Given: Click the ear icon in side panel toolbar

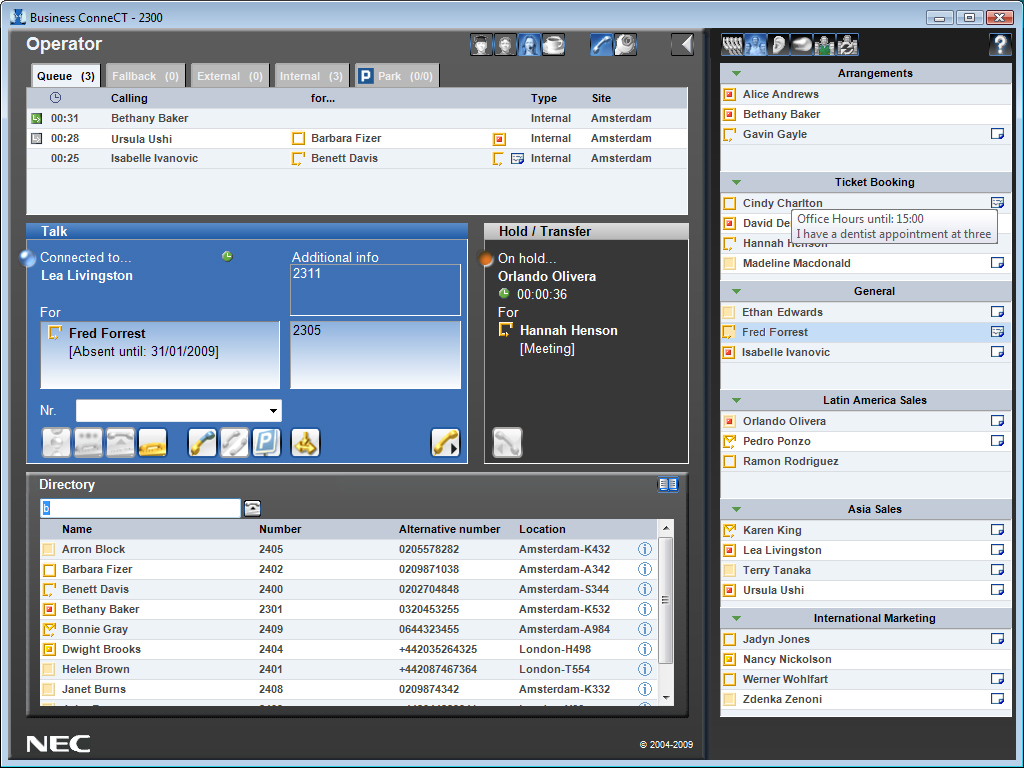Looking at the screenshot, I should point(778,44).
